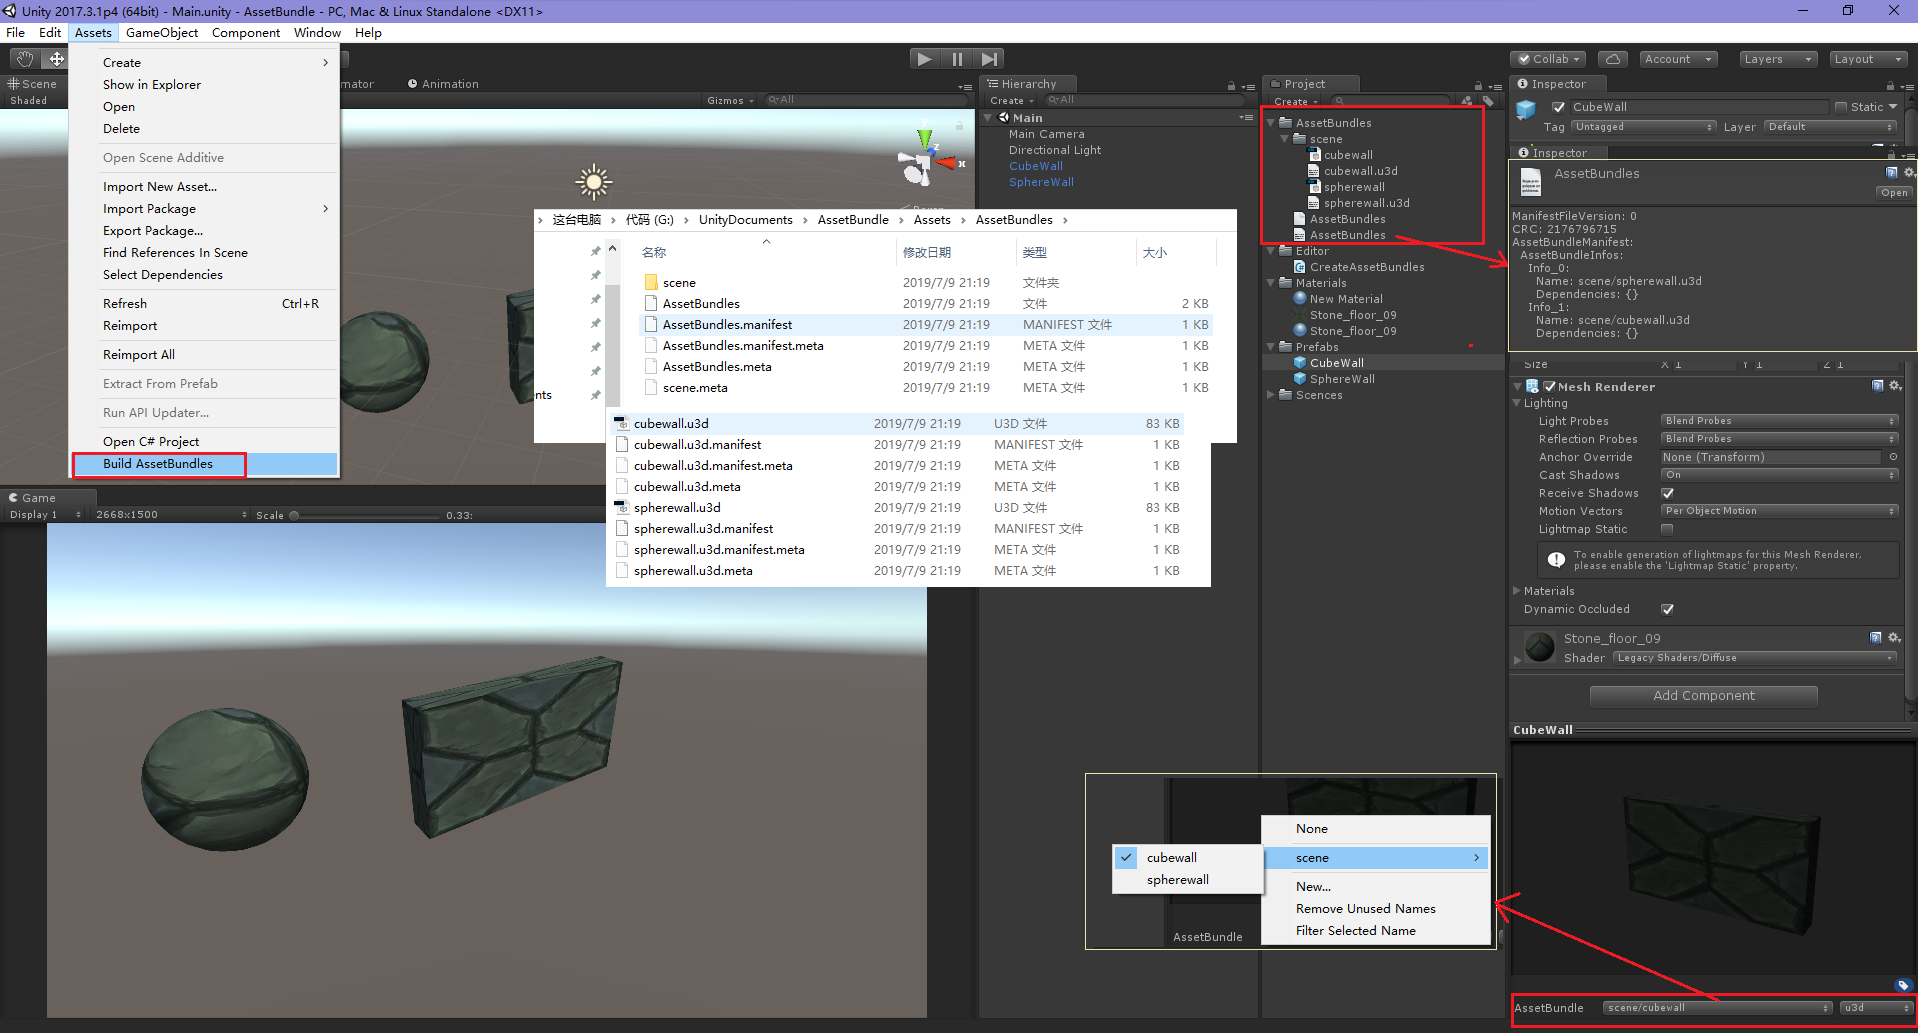1918x1033 pixels.
Task: Open Mesh Renderer gear settings icon
Action: 1895,386
